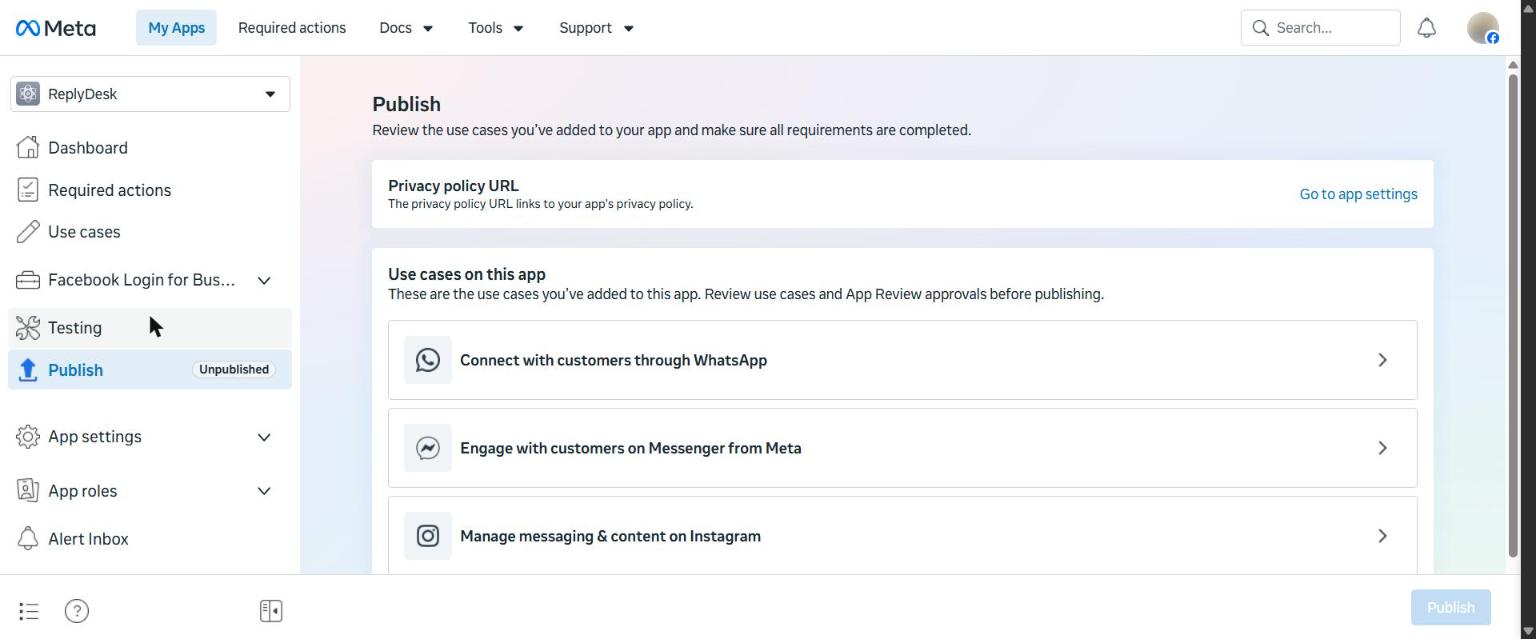
Task: Click the Publish page heading
Action: pos(406,104)
